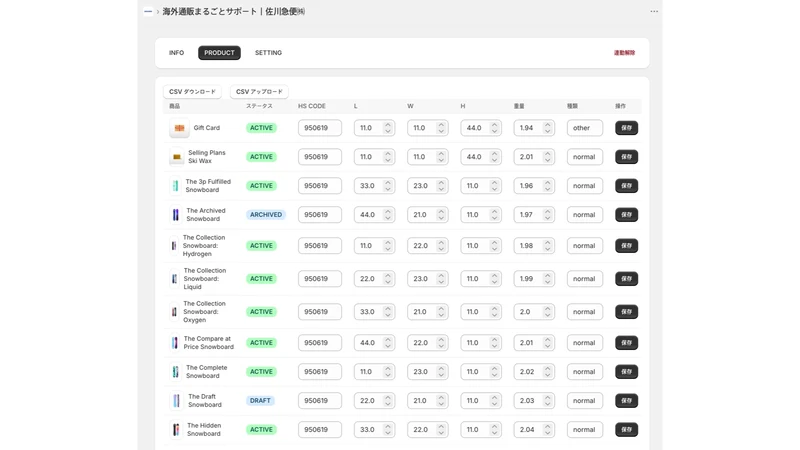Click 'The Collection Snowboard: Oxygen' name
This screenshot has height=450, width=800.
click(x=204, y=312)
